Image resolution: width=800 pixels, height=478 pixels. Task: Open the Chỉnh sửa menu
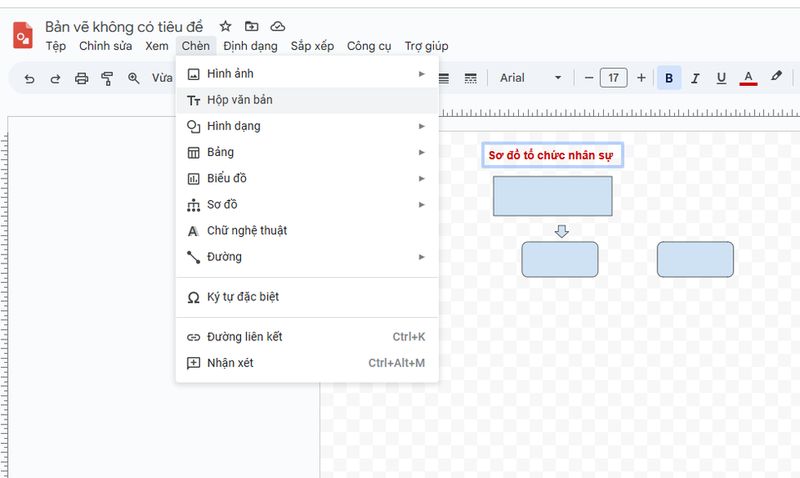(x=106, y=46)
